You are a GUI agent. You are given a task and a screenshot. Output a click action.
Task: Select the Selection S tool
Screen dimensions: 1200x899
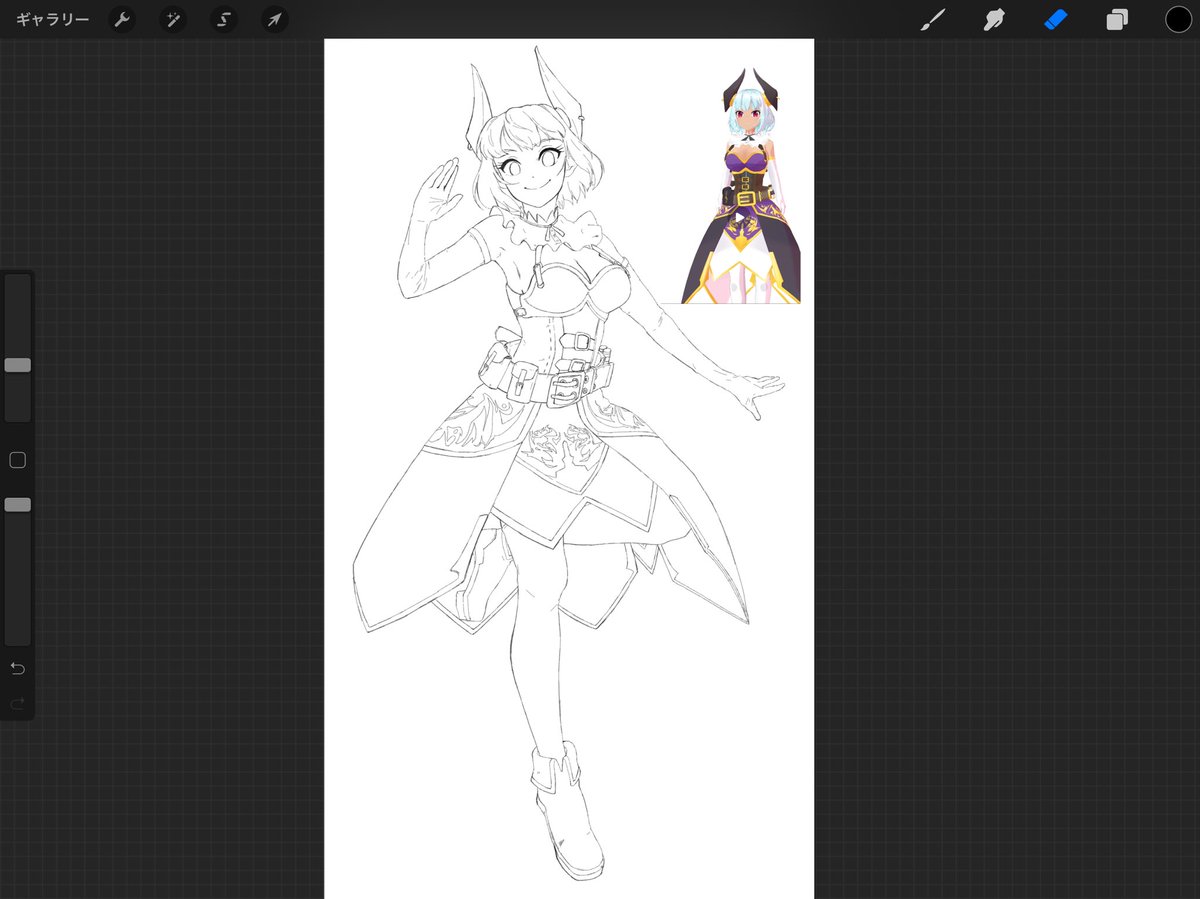pyautogui.click(x=224, y=20)
